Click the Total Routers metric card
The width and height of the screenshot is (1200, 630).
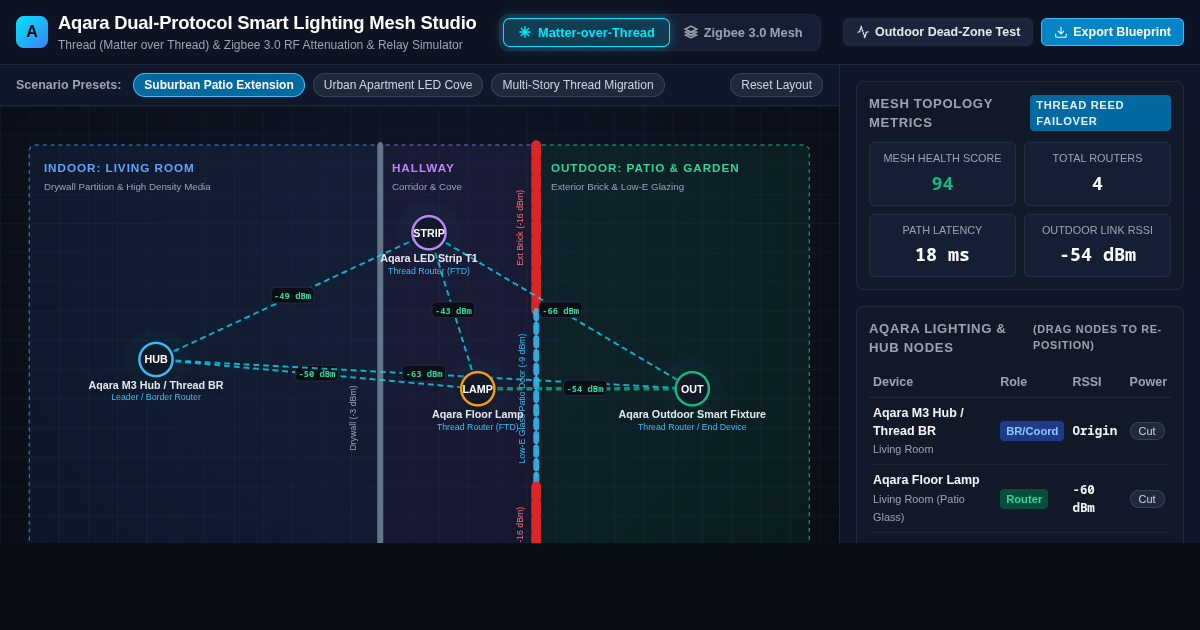pyautogui.click(x=1097, y=174)
